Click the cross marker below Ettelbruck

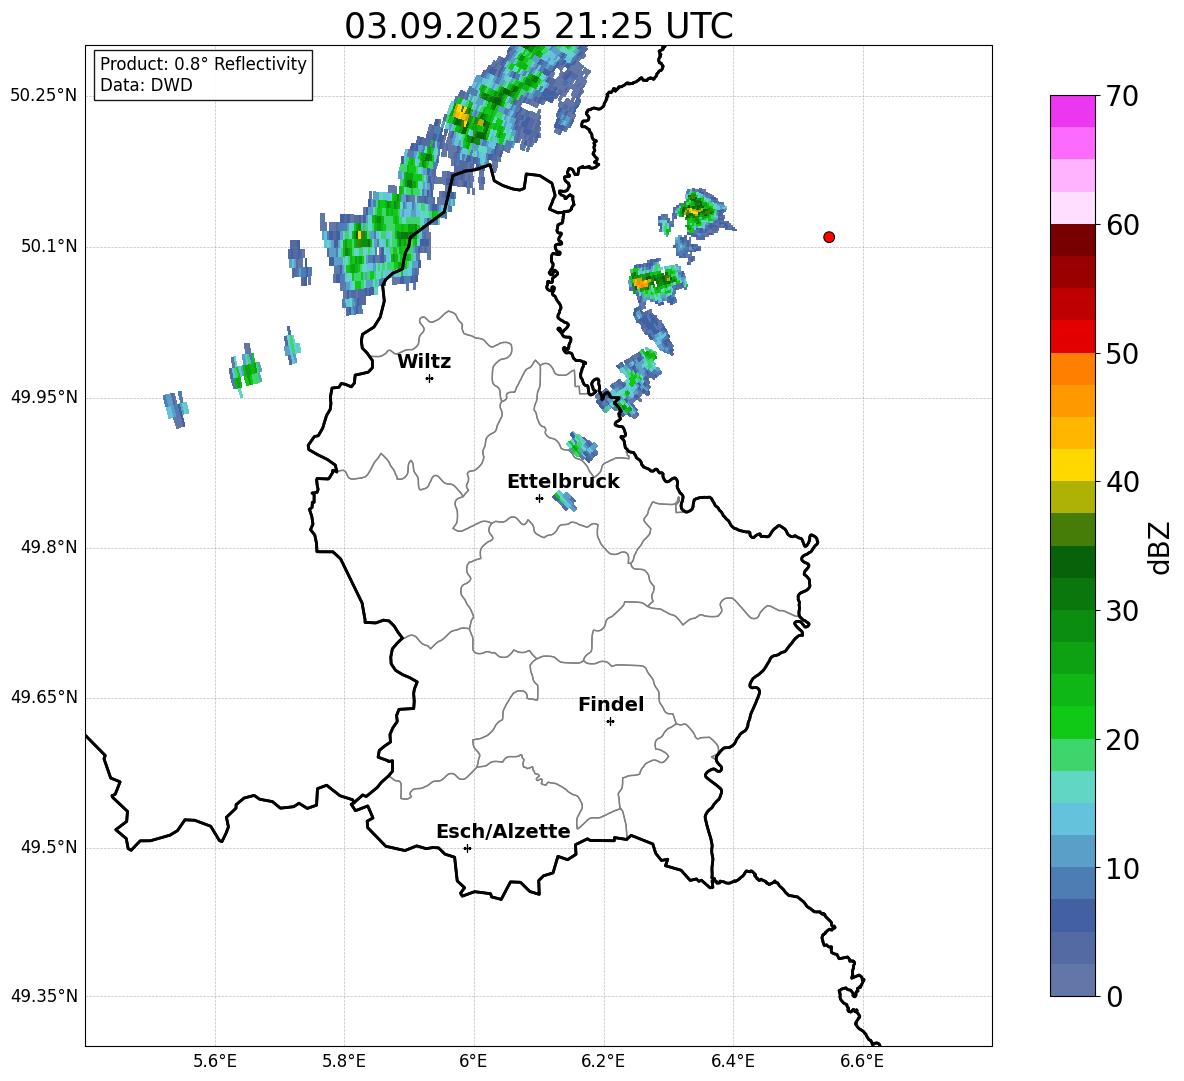tap(539, 498)
